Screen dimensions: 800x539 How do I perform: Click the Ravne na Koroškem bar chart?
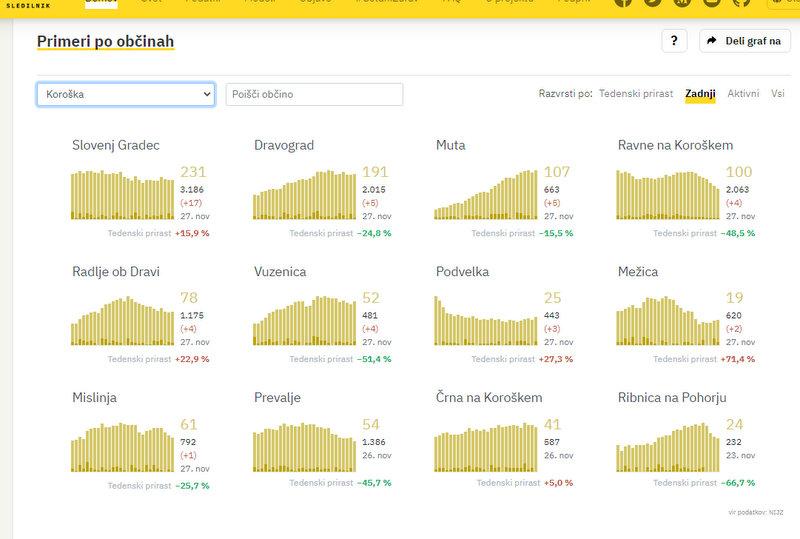[x=667, y=194]
